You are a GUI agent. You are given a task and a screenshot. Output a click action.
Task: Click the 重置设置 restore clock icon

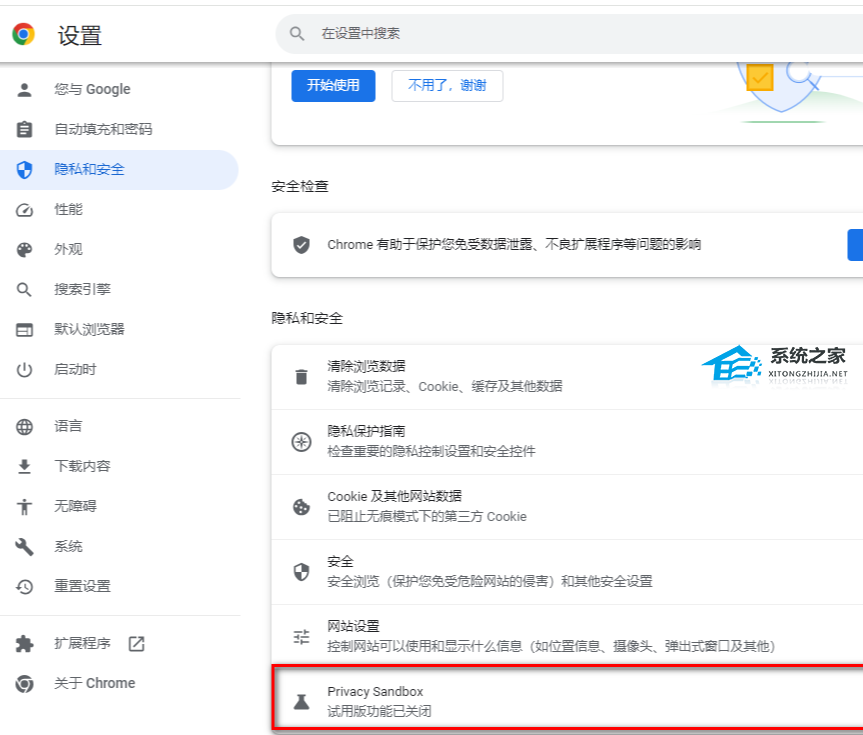click(x=24, y=586)
